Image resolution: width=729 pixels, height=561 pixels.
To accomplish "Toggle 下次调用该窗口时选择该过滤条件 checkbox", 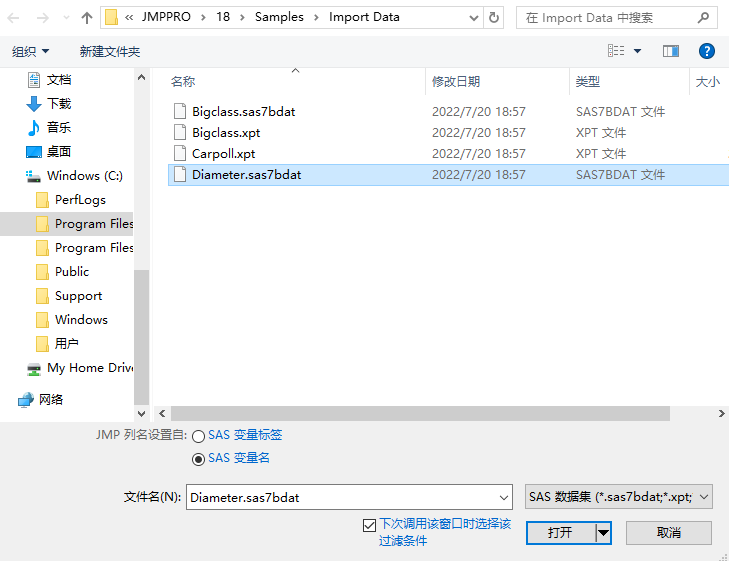I will [369, 526].
